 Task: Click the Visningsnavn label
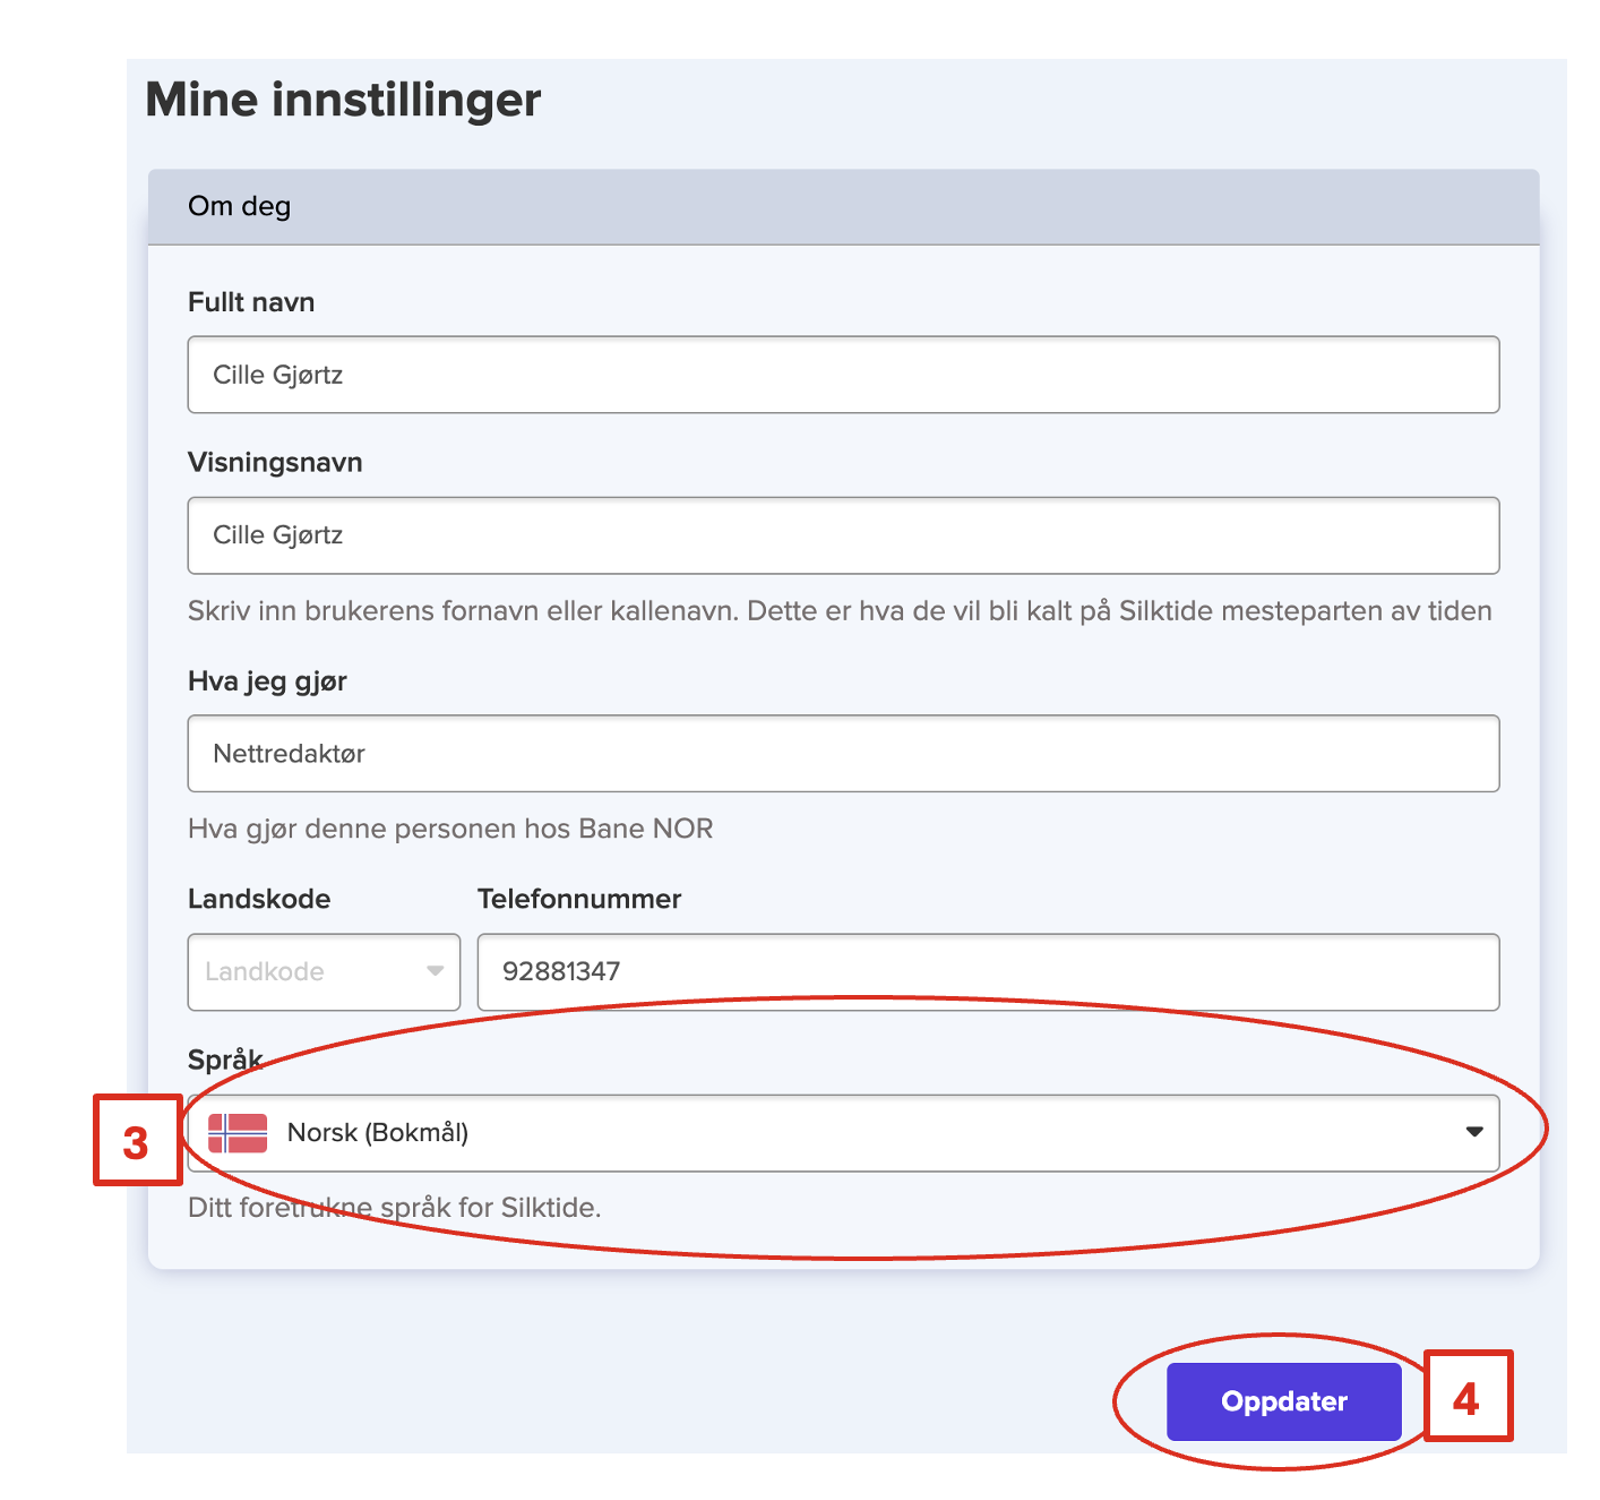pos(275,462)
